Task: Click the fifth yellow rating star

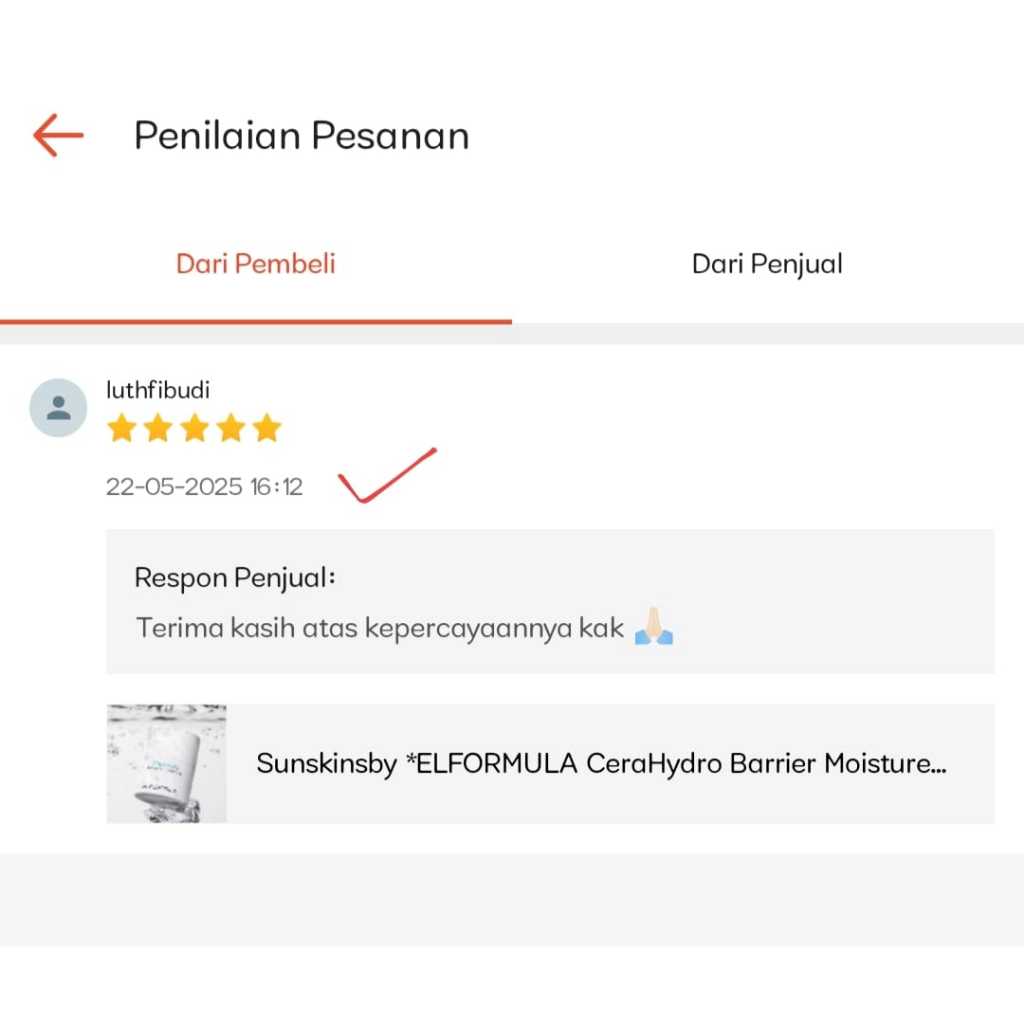Action: tap(267, 428)
